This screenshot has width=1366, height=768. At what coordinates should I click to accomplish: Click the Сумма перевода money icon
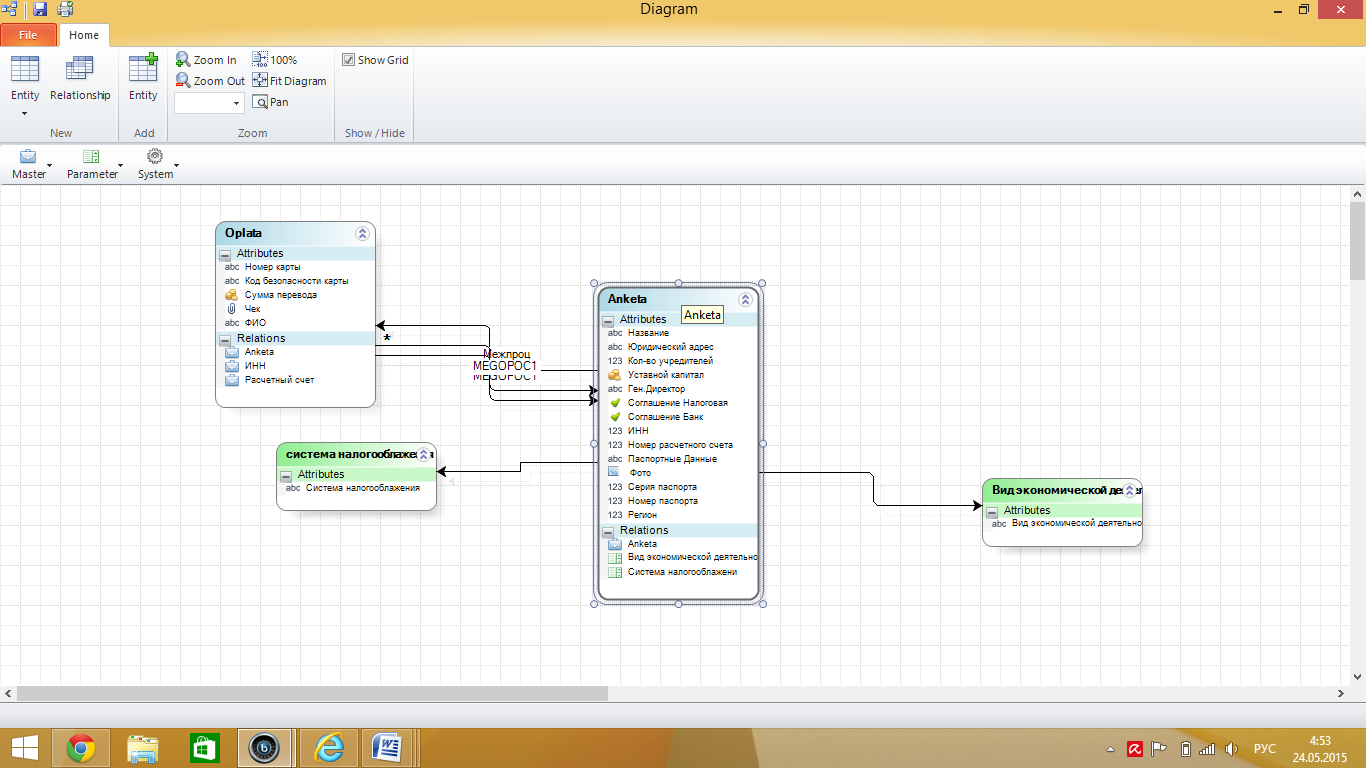pyautogui.click(x=231, y=295)
